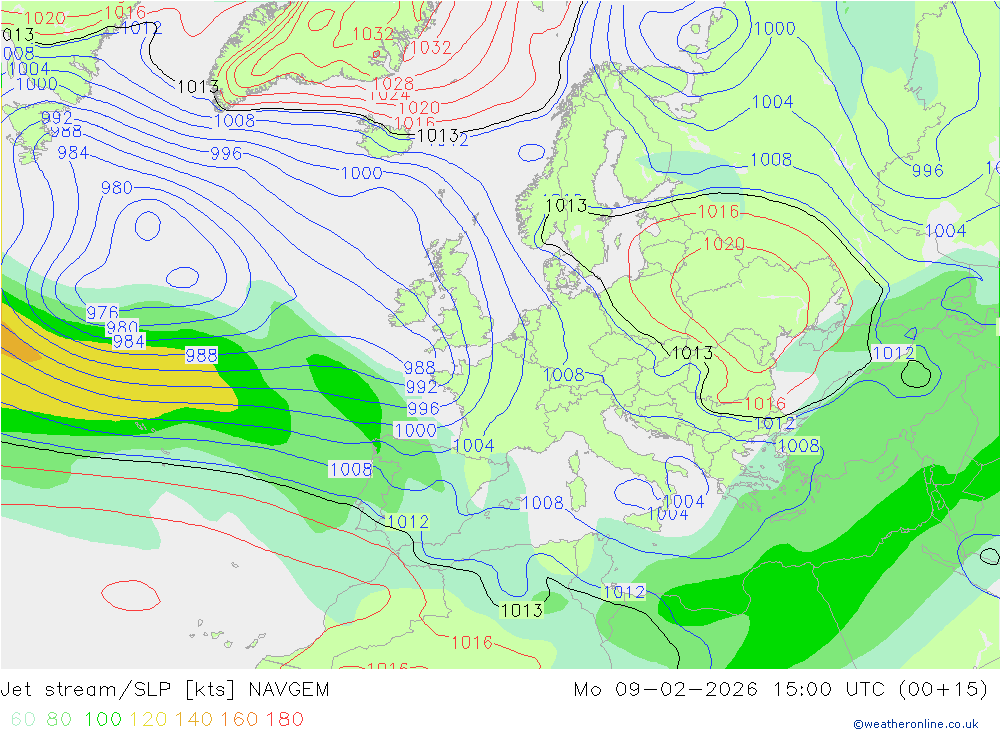Click the red 1028 isobar label
The height and width of the screenshot is (733, 1000).
pyautogui.click(x=393, y=84)
